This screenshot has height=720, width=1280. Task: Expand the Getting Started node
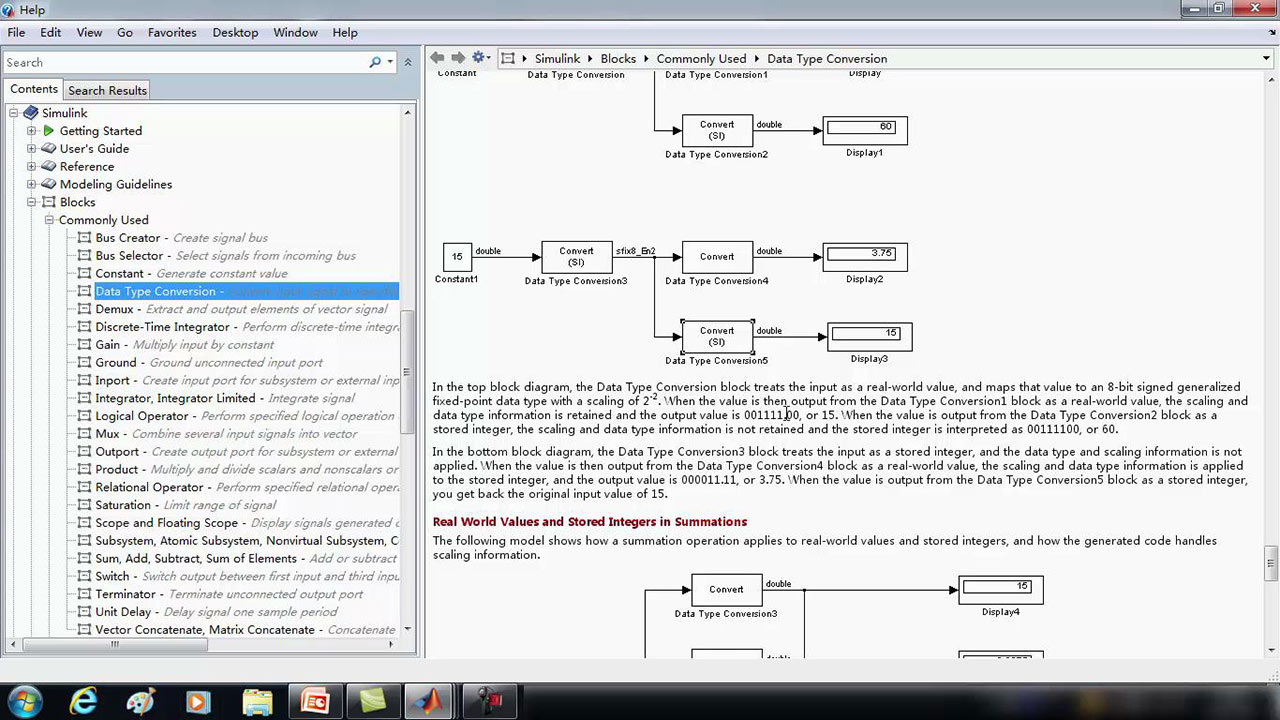click(31, 131)
